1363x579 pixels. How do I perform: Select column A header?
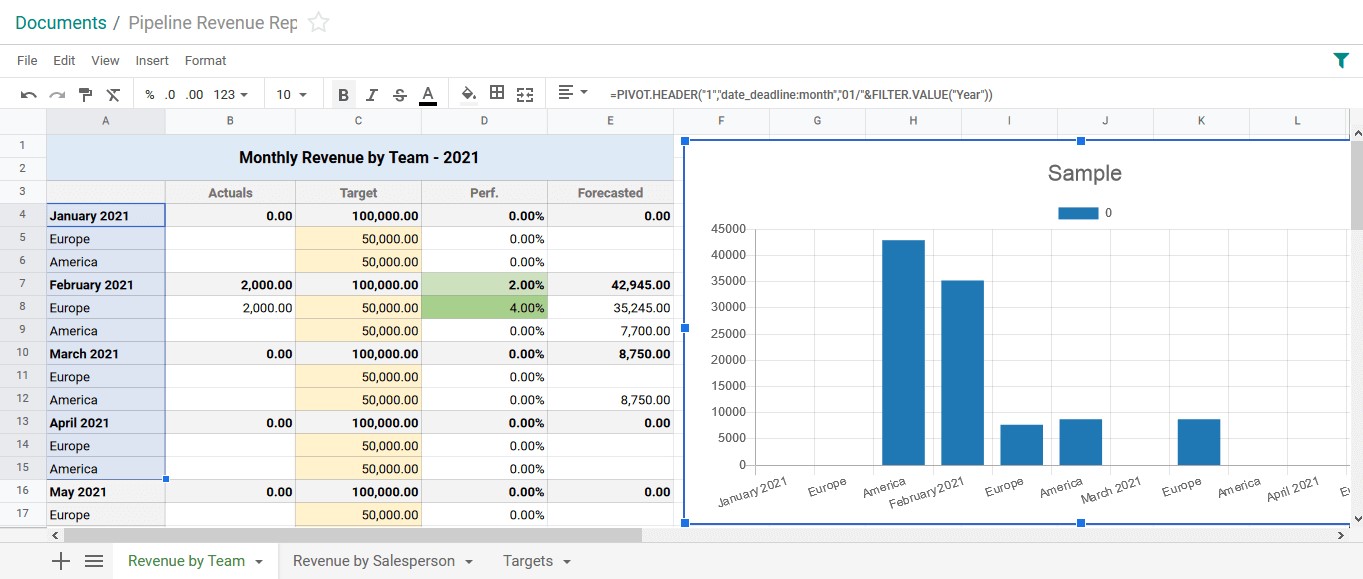pyautogui.click(x=106, y=121)
